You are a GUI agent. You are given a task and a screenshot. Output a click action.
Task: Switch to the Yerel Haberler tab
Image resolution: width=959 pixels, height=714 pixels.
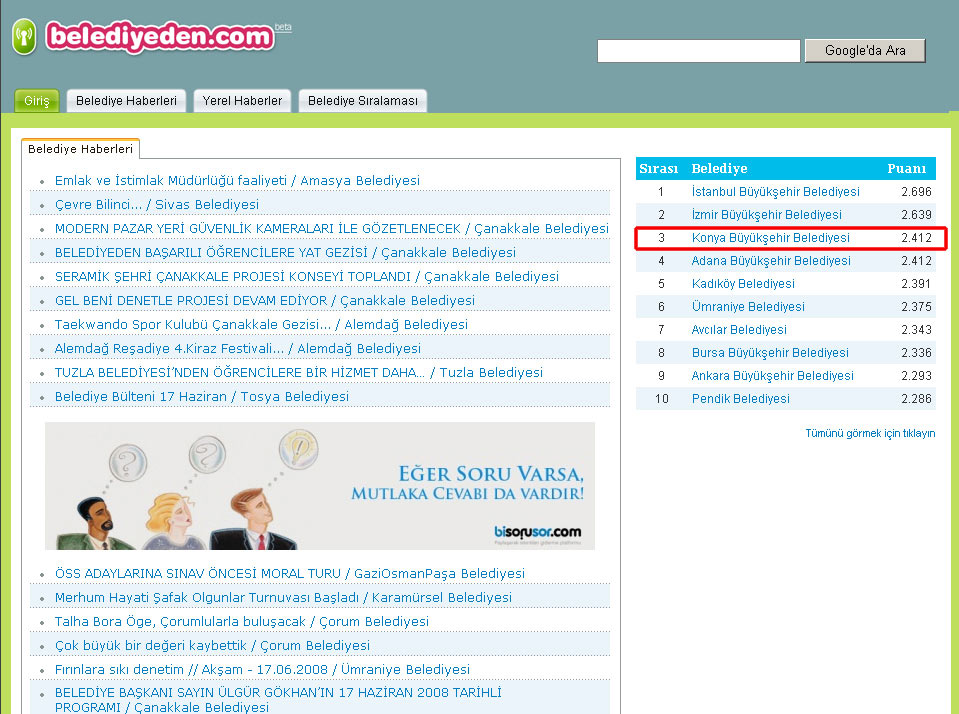click(x=242, y=101)
